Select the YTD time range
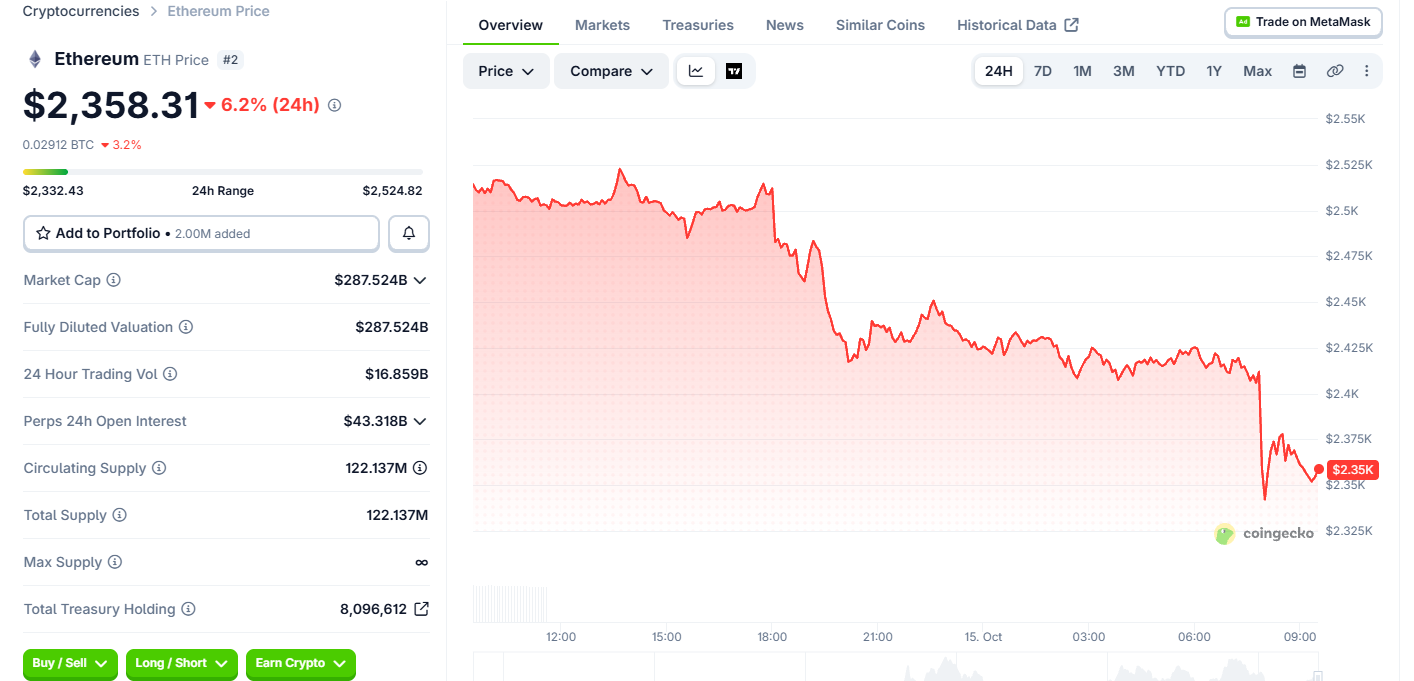Screen dimensions: 1414x681 pyautogui.click(x=1171, y=71)
